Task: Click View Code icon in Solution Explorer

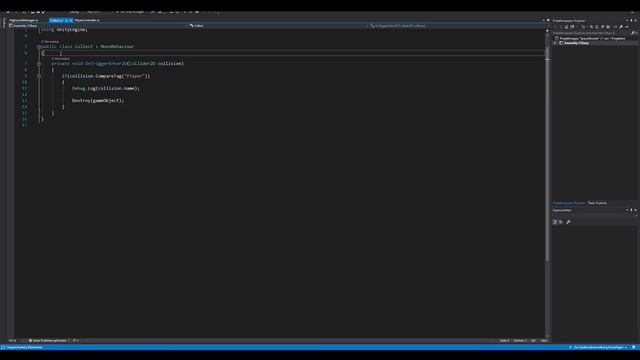Action: pyautogui.click(x=615, y=27)
